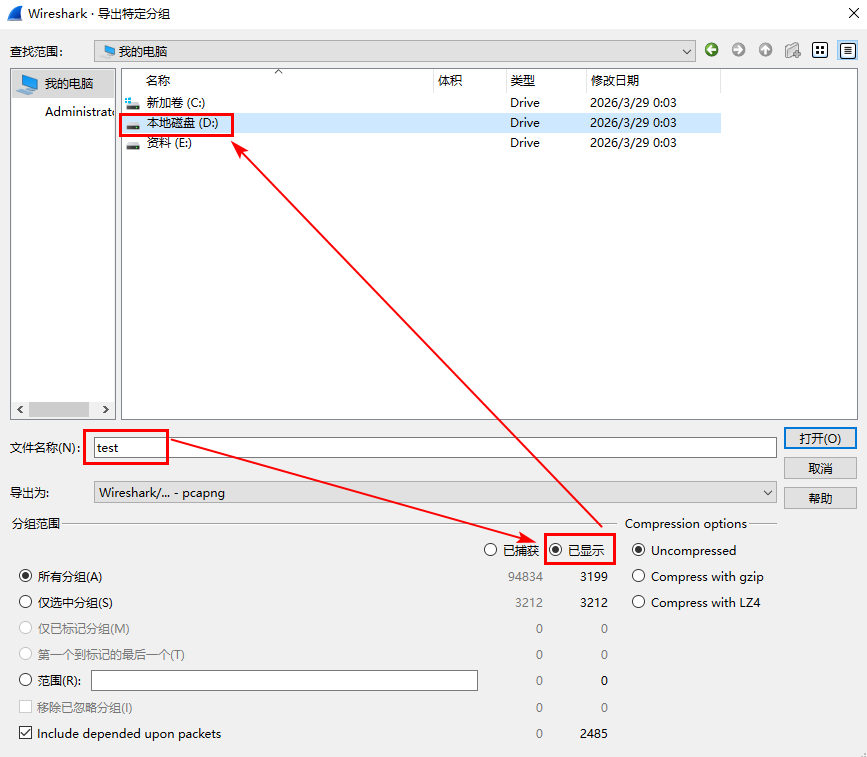Image resolution: width=867 pixels, height=757 pixels.
Task: Enable Compress with gzip
Action: pyautogui.click(x=638, y=576)
